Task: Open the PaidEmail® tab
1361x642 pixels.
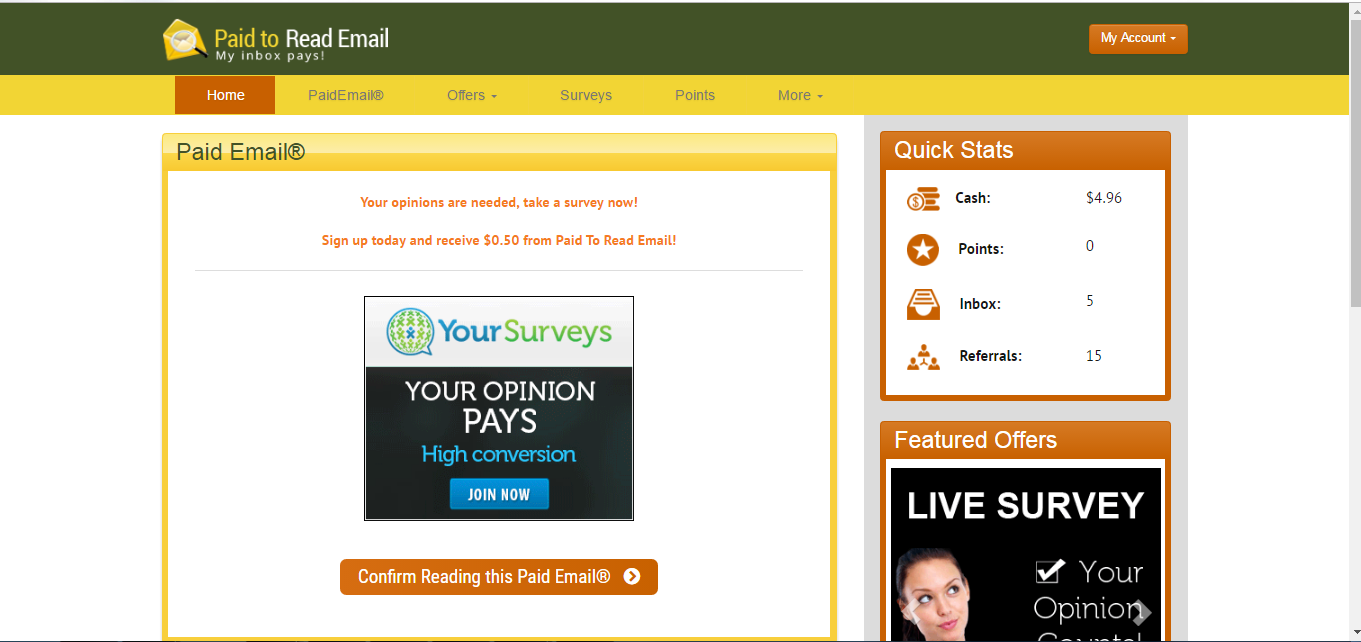Action: point(346,95)
